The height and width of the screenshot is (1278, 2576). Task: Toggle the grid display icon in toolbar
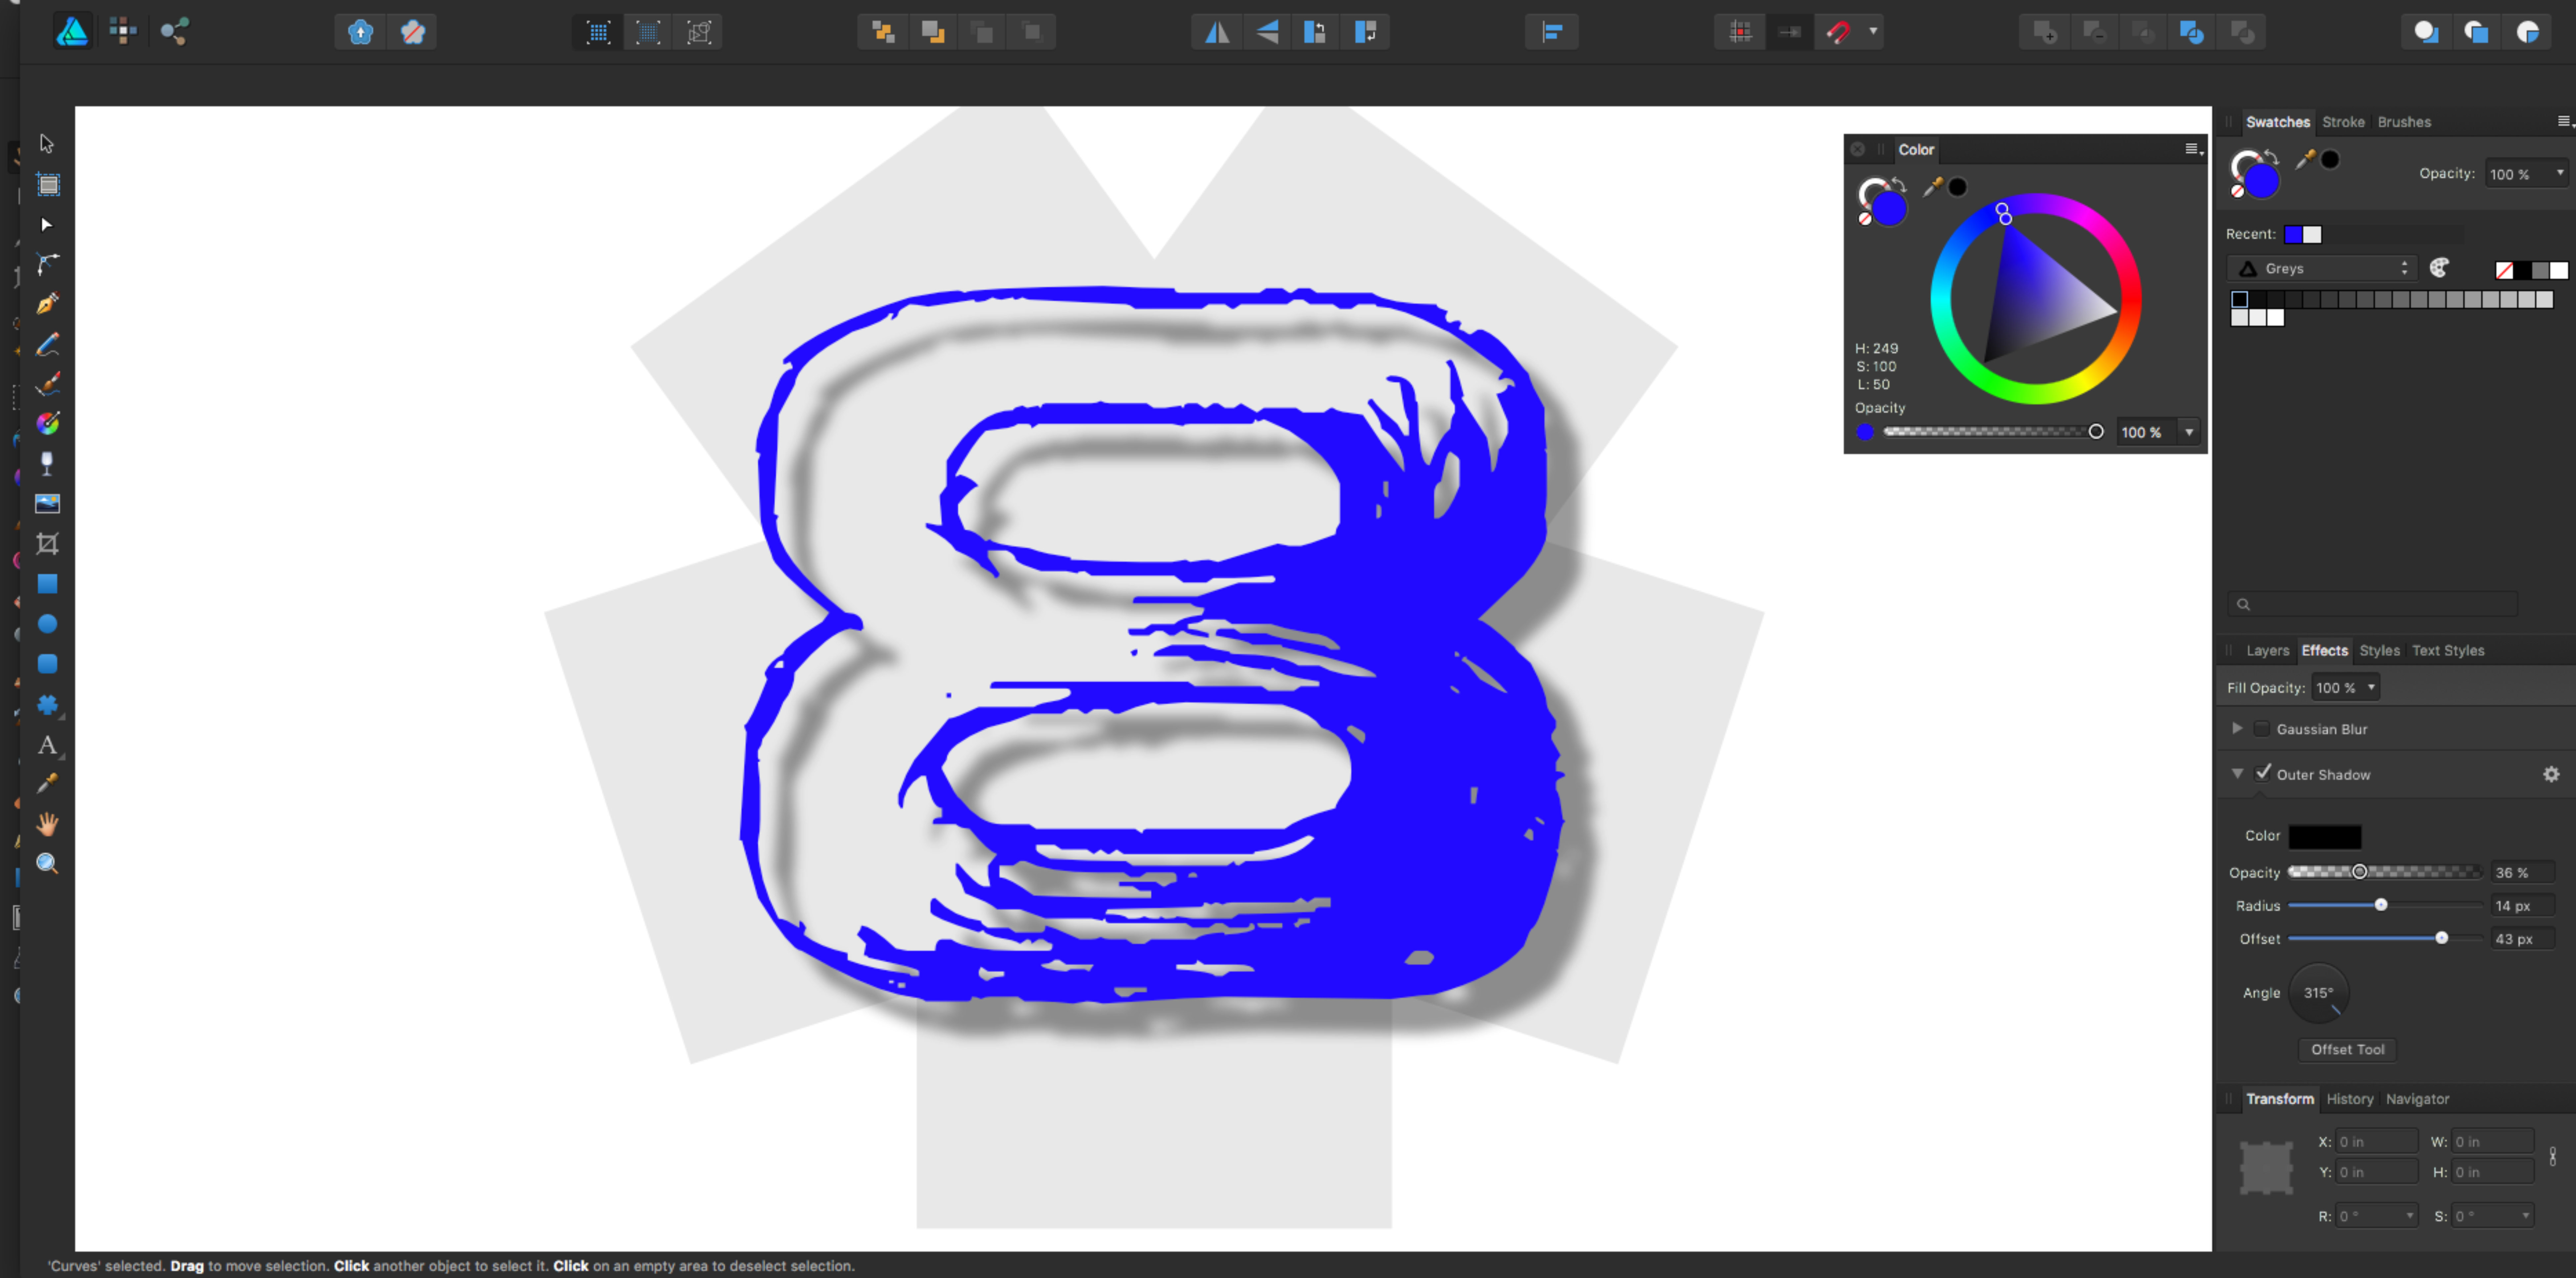1741,32
